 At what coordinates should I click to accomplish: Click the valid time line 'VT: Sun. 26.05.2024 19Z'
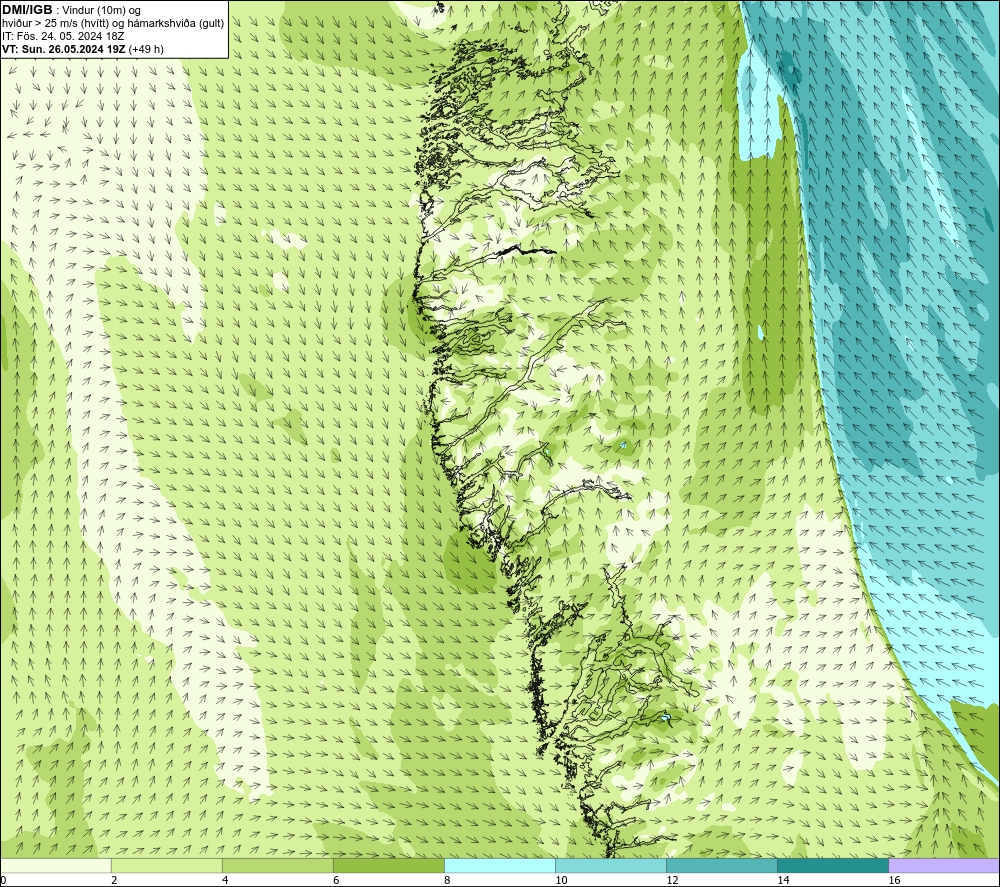(64, 49)
